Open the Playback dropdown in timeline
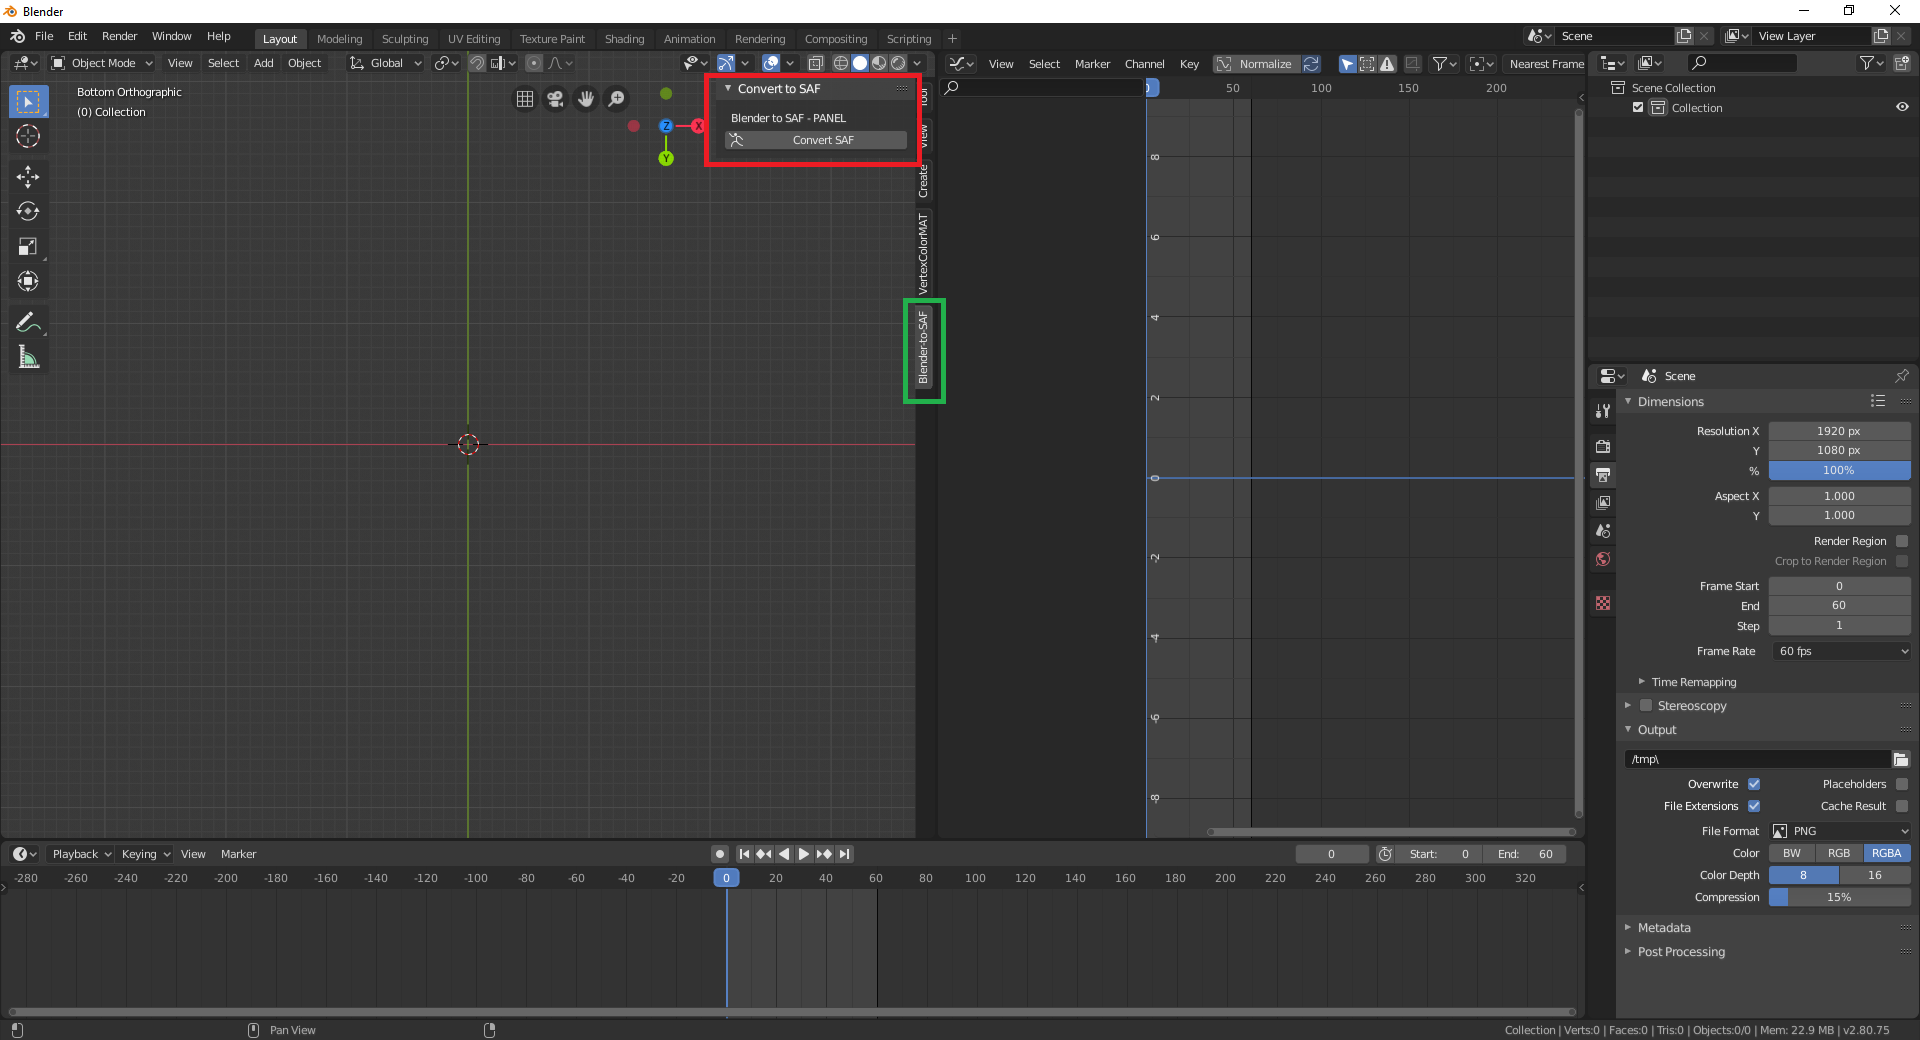The width and height of the screenshot is (1920, 1040). tap(81, 854)
